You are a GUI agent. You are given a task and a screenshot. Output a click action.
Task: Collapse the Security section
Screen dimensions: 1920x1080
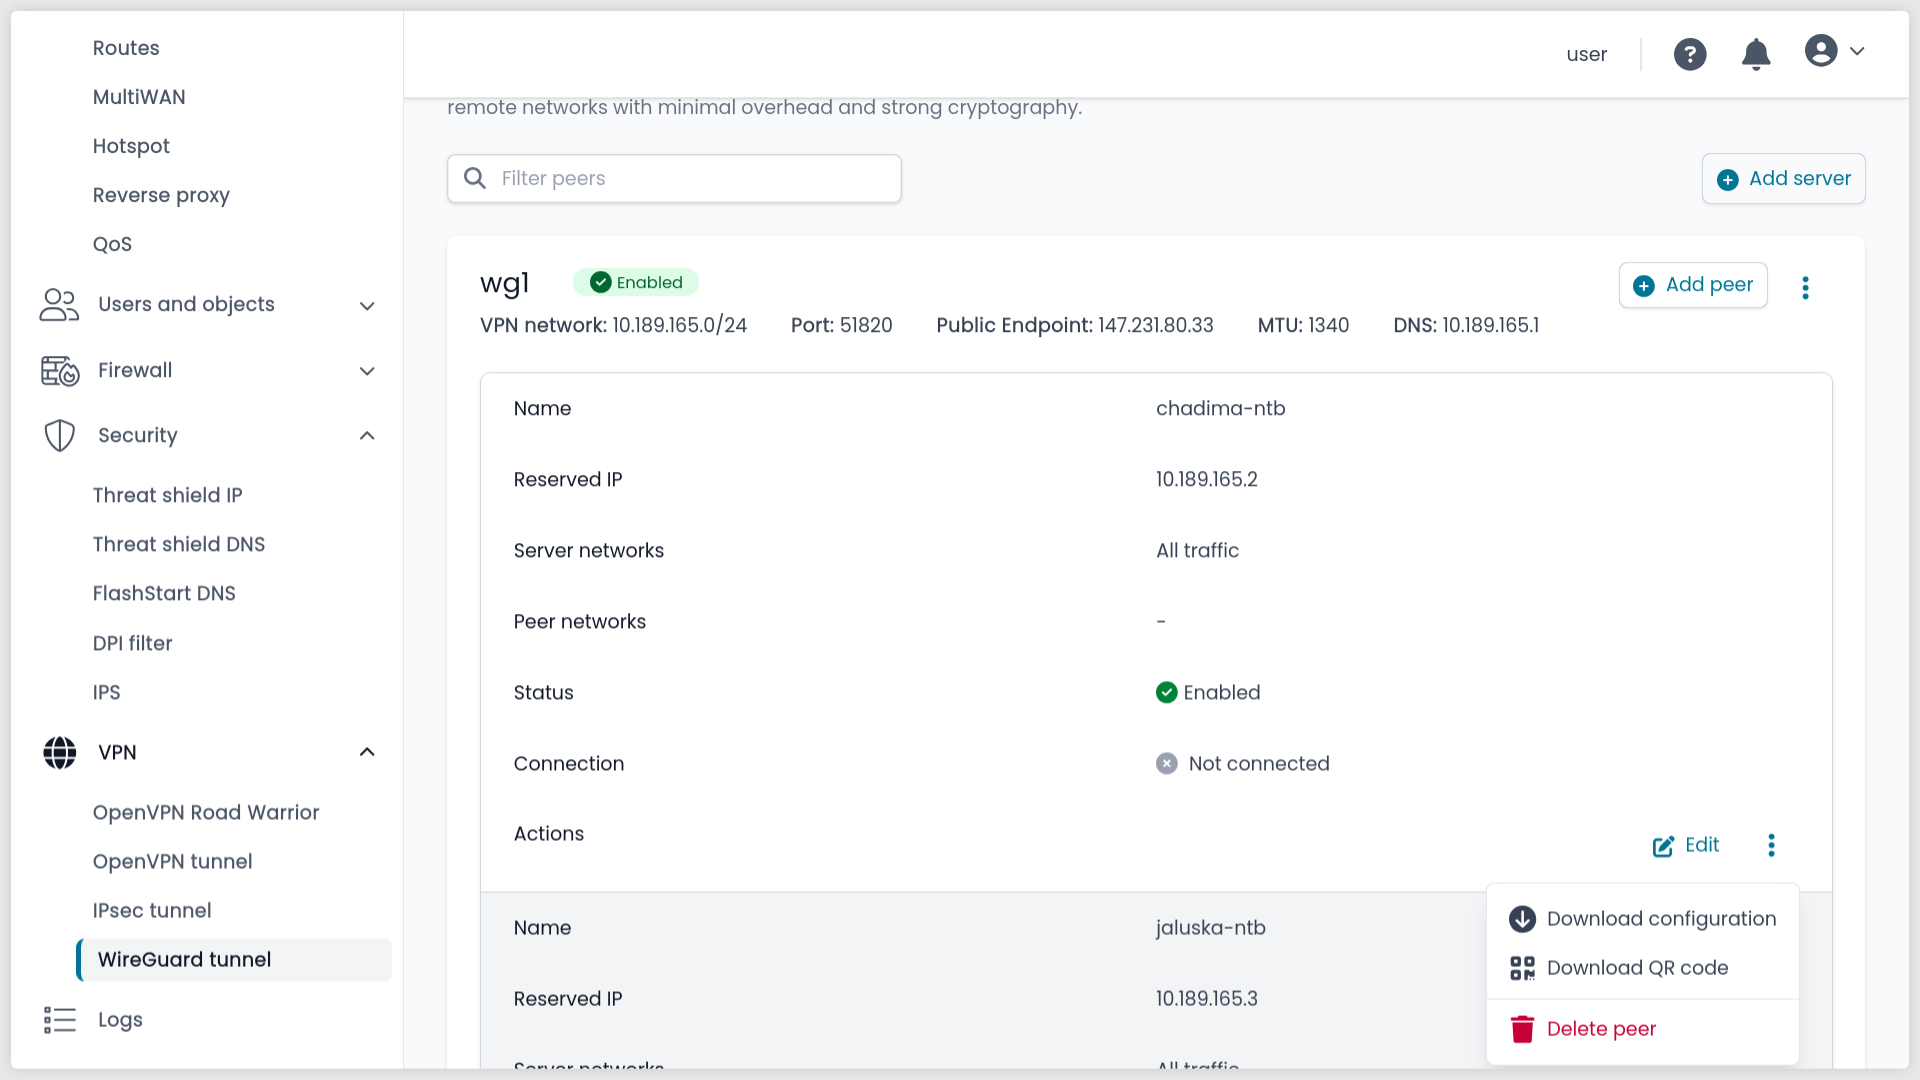coord(367,436)
